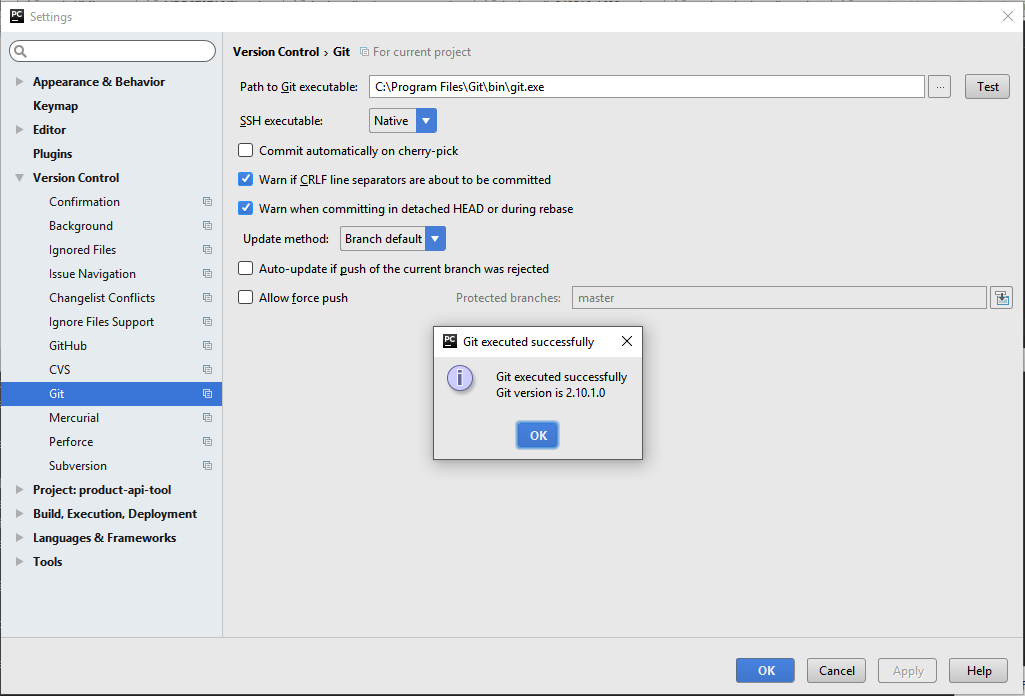
Task: Expand the Appearance & Behavior section
Action: 19,82
